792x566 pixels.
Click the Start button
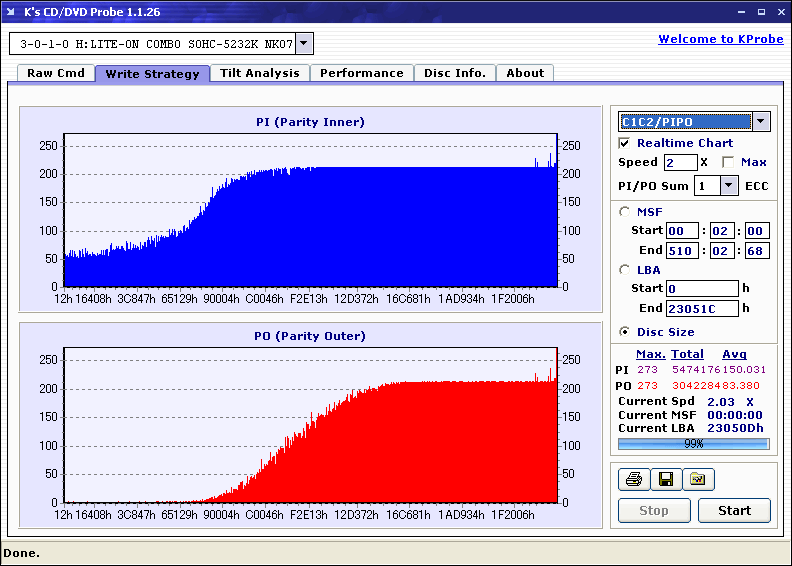tap(734, 510)
